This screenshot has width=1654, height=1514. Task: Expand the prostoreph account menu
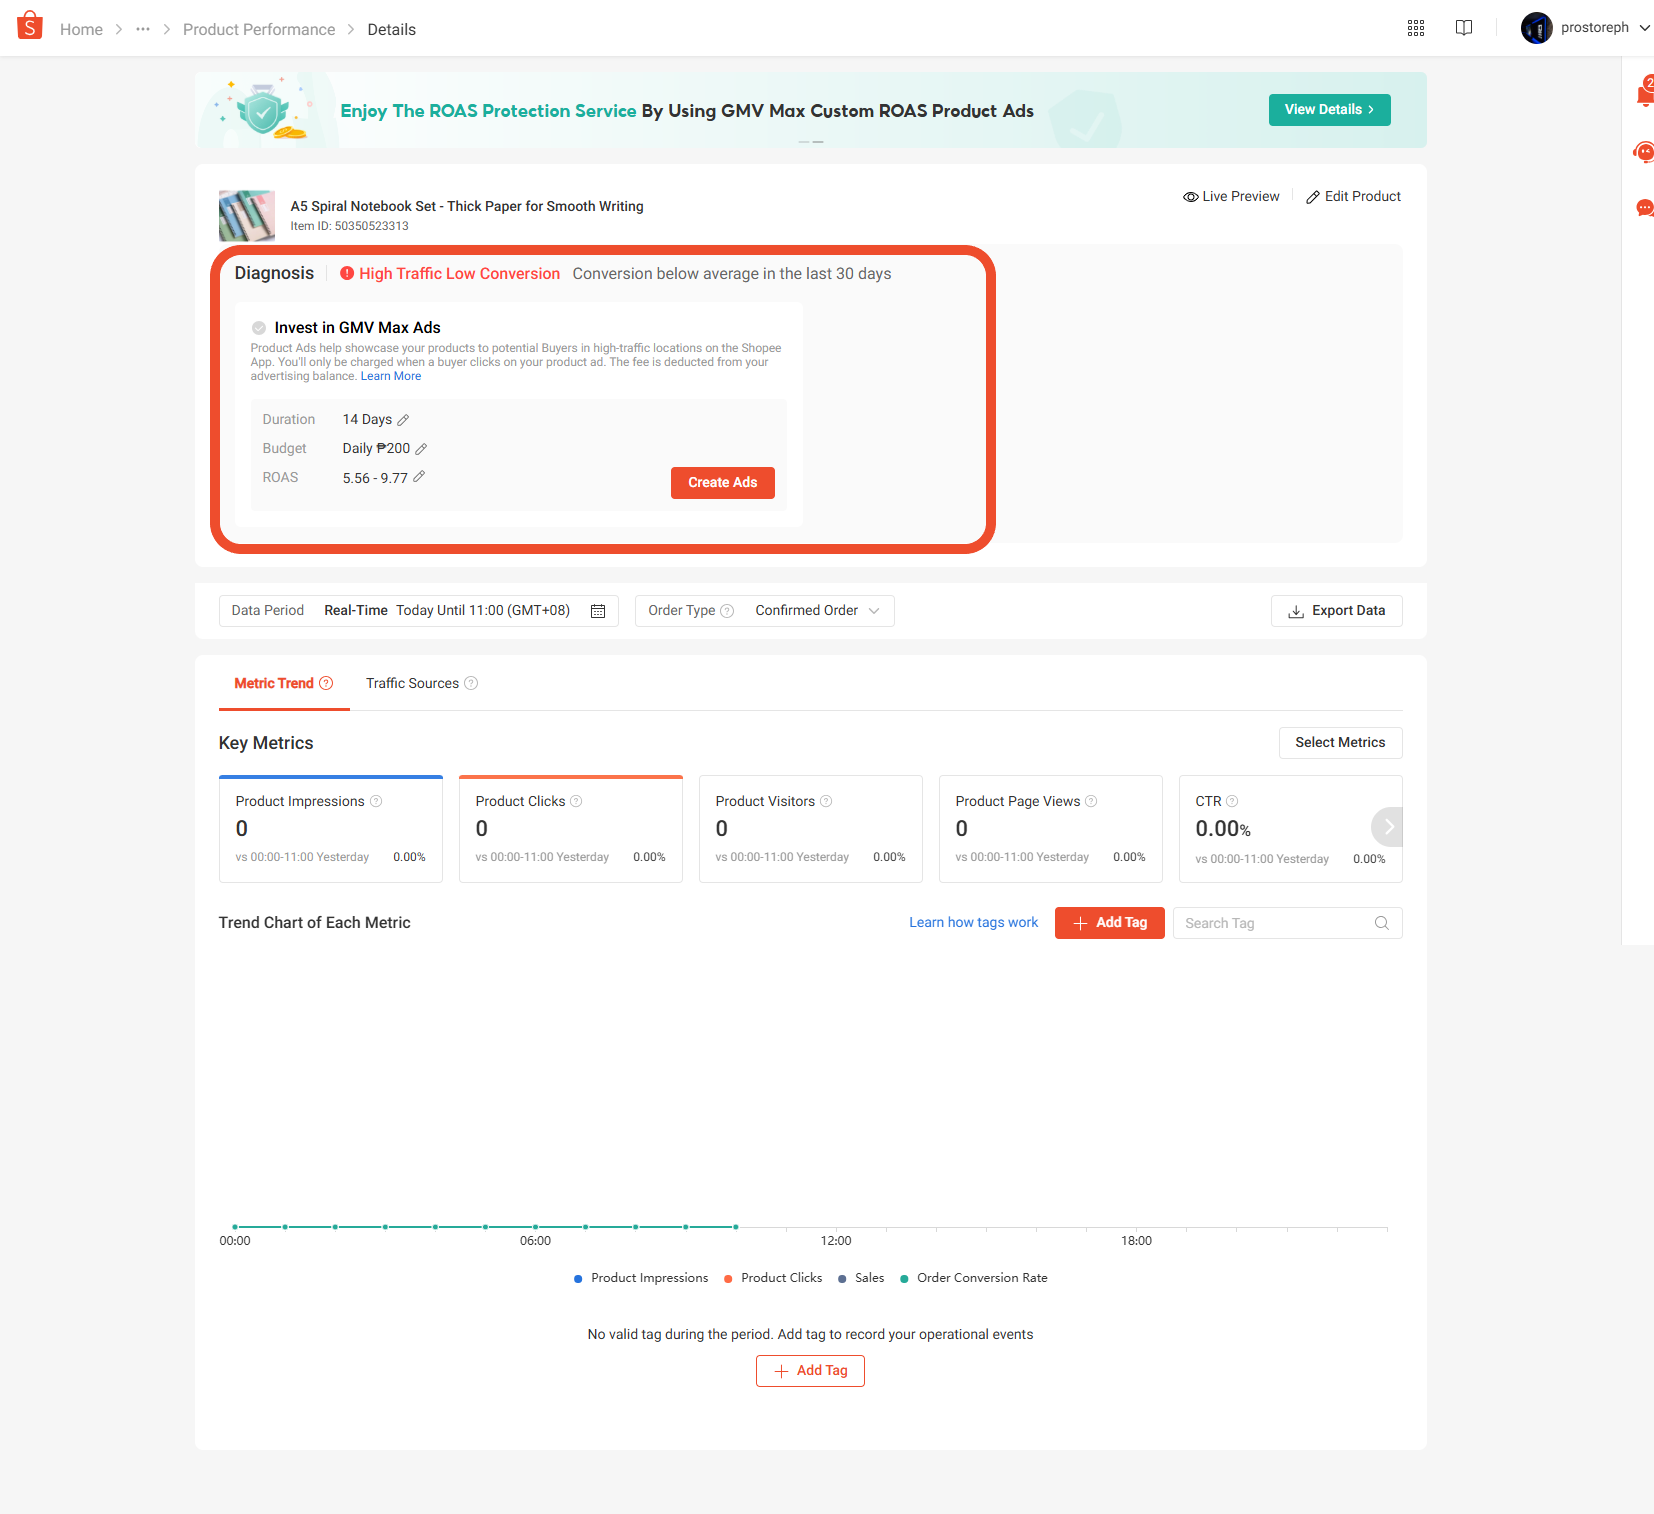point(1586,28)
